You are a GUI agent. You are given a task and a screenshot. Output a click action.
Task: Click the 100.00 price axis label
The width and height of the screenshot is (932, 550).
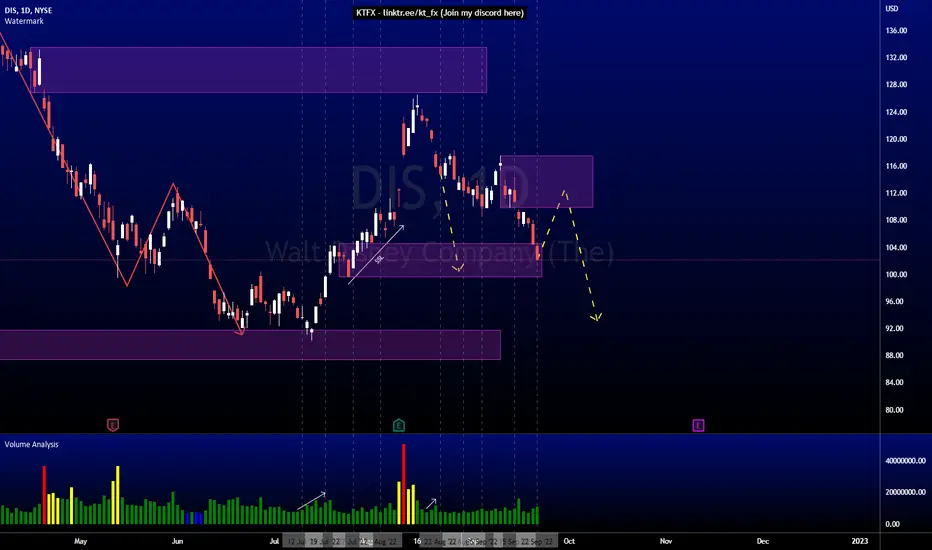[x=896, y=275]
